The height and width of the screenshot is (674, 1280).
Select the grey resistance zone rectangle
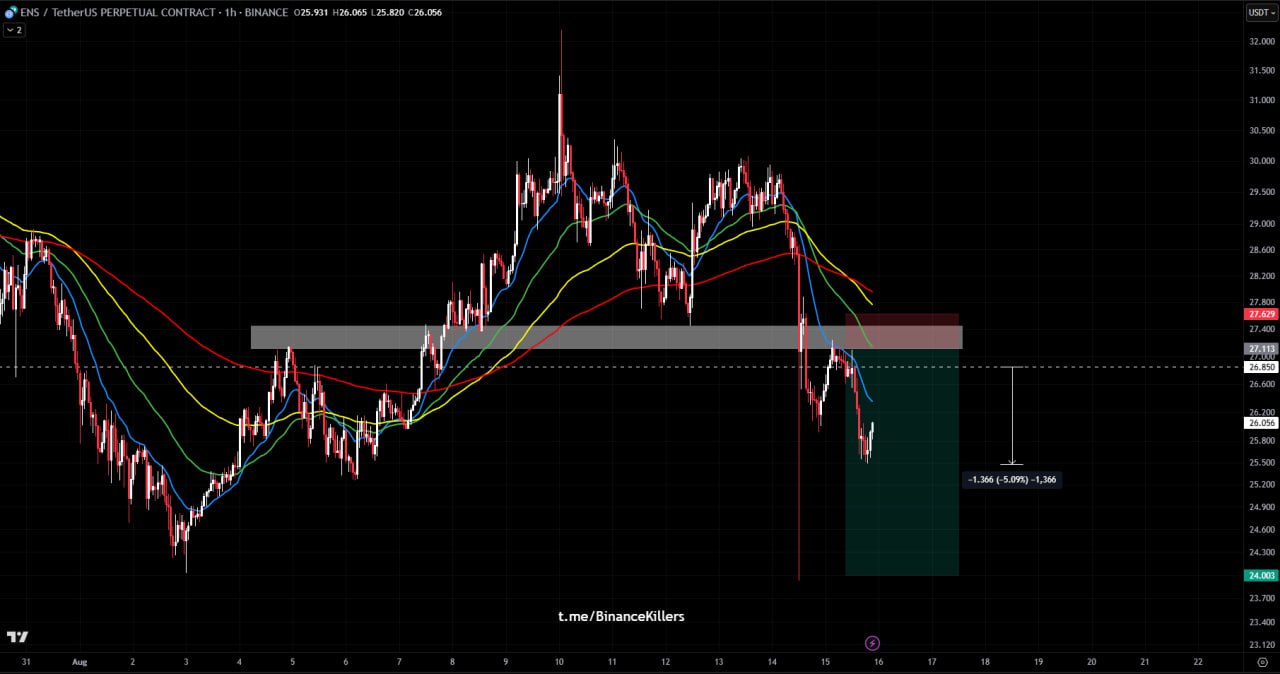[550, 337]
